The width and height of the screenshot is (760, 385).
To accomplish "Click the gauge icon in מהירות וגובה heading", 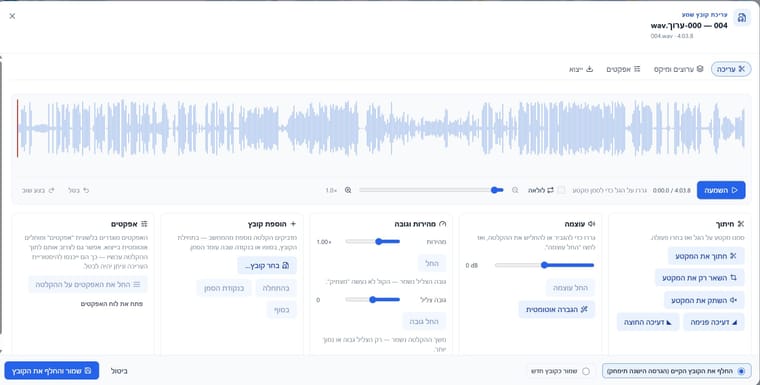I will pyautogui.click(x=443, y=224).
